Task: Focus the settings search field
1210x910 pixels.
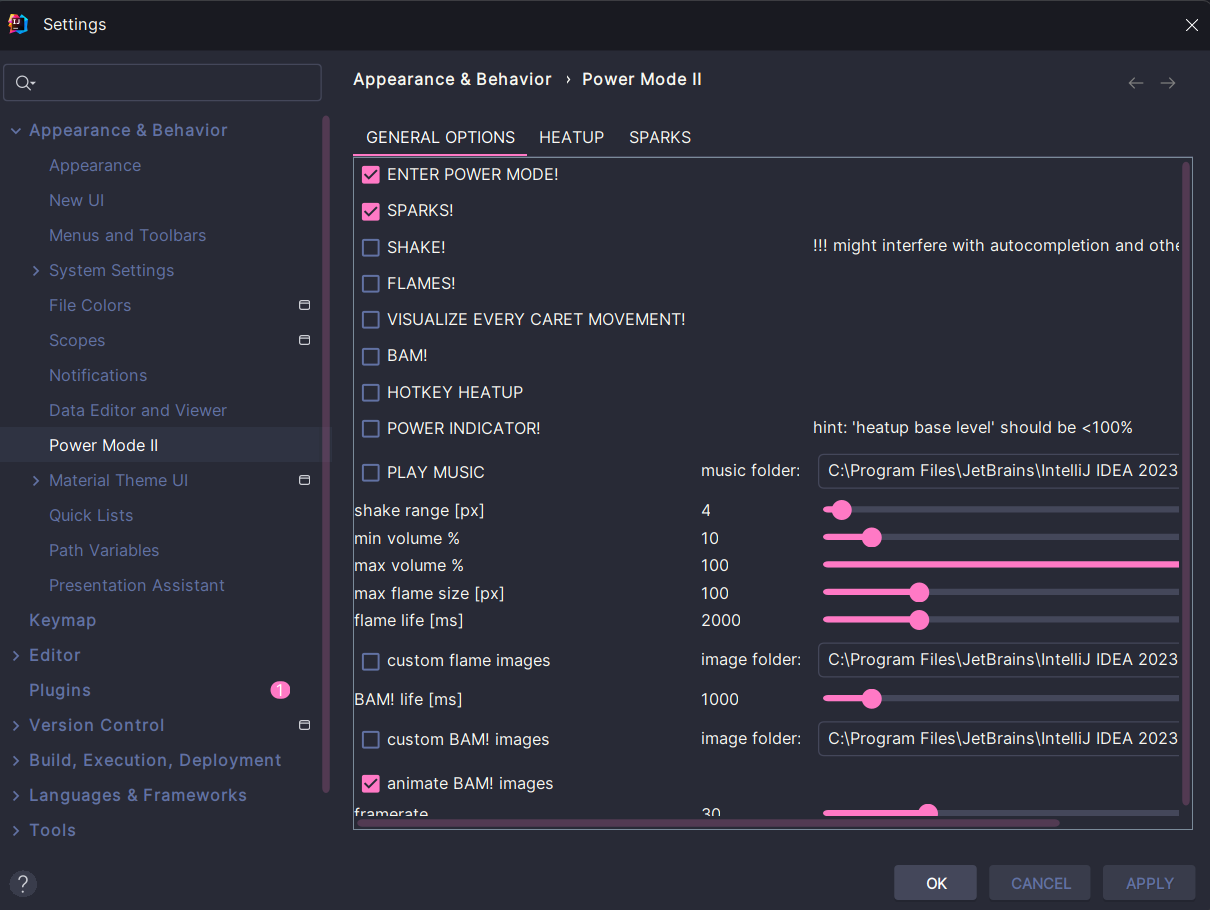Action: click(x=162, y=83)
